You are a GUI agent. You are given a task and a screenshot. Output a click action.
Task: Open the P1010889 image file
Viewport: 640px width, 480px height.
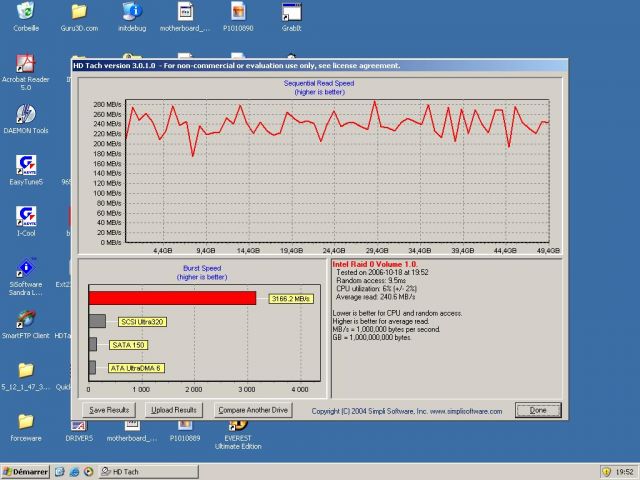click(x=185, y=430)
